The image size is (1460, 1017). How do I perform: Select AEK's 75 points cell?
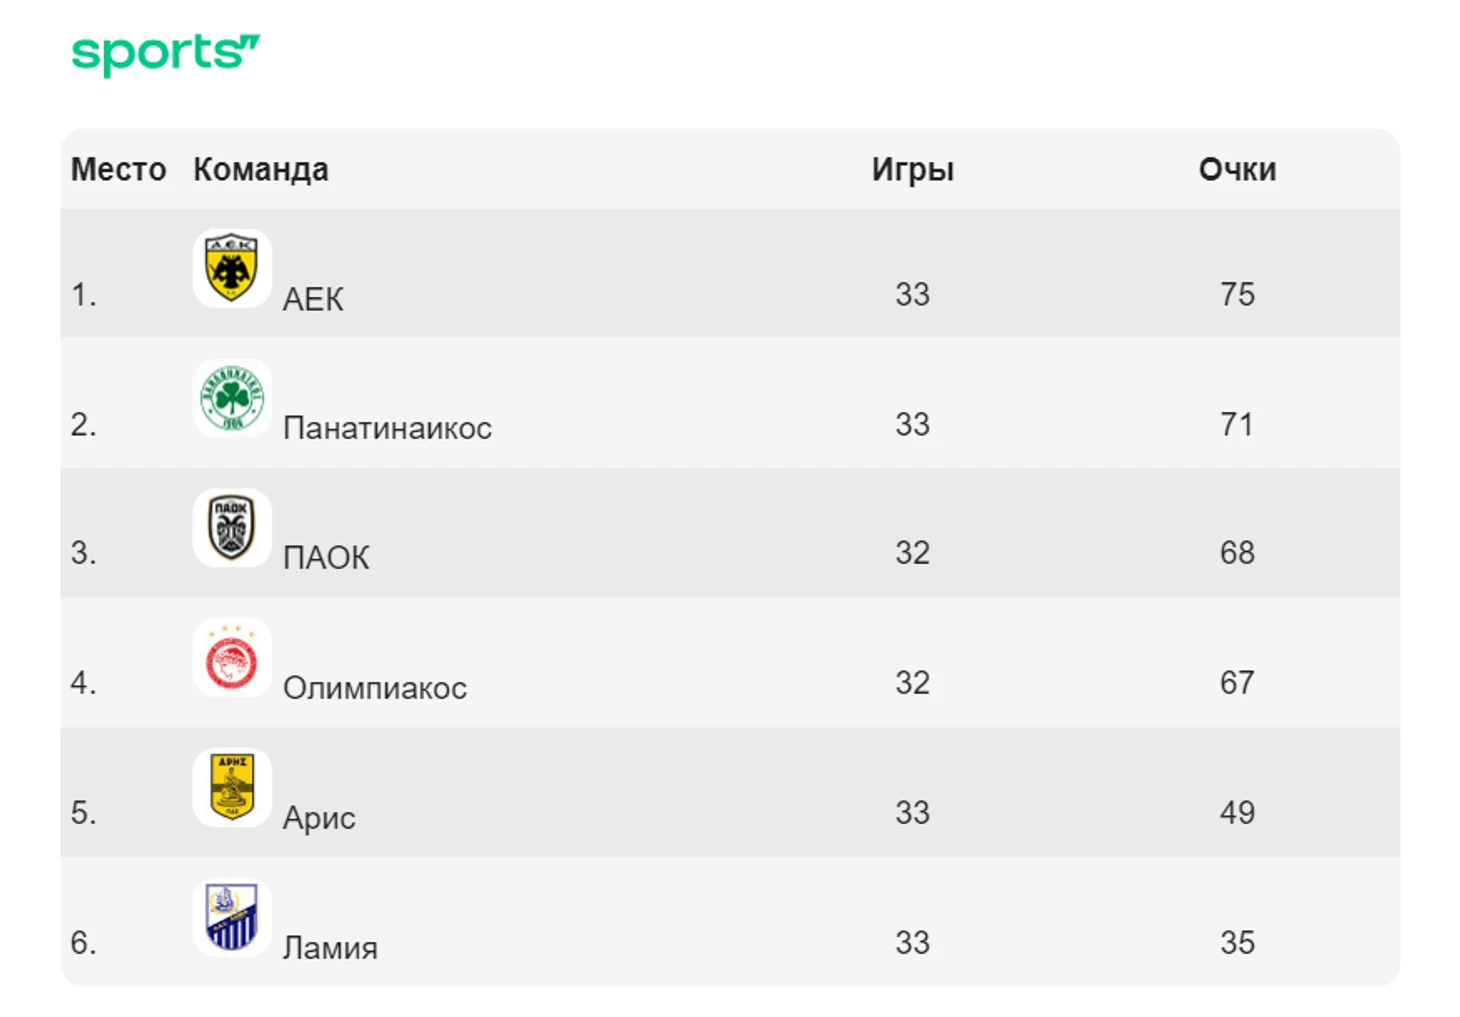(x=1238, y=294)
